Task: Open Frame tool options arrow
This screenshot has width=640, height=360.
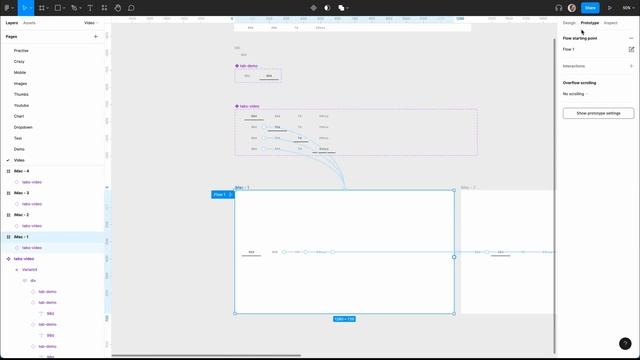Action: point(47,8)
